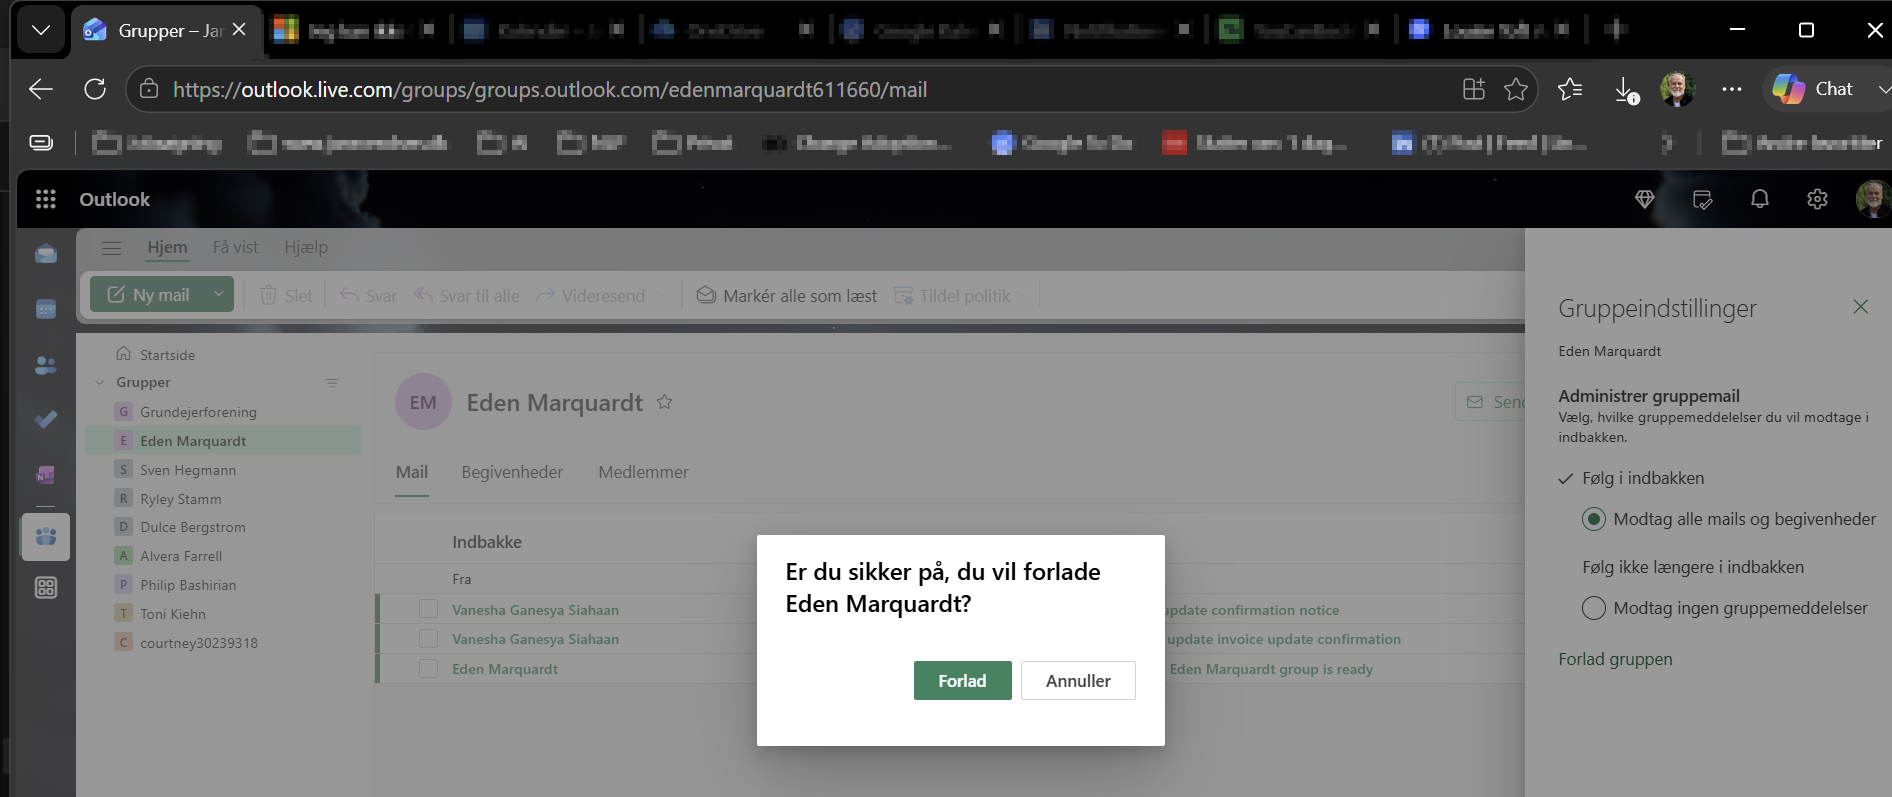The image size is (1892, 797).
Task: Open the browser tab search dropdown
Action: click(41, 30)
